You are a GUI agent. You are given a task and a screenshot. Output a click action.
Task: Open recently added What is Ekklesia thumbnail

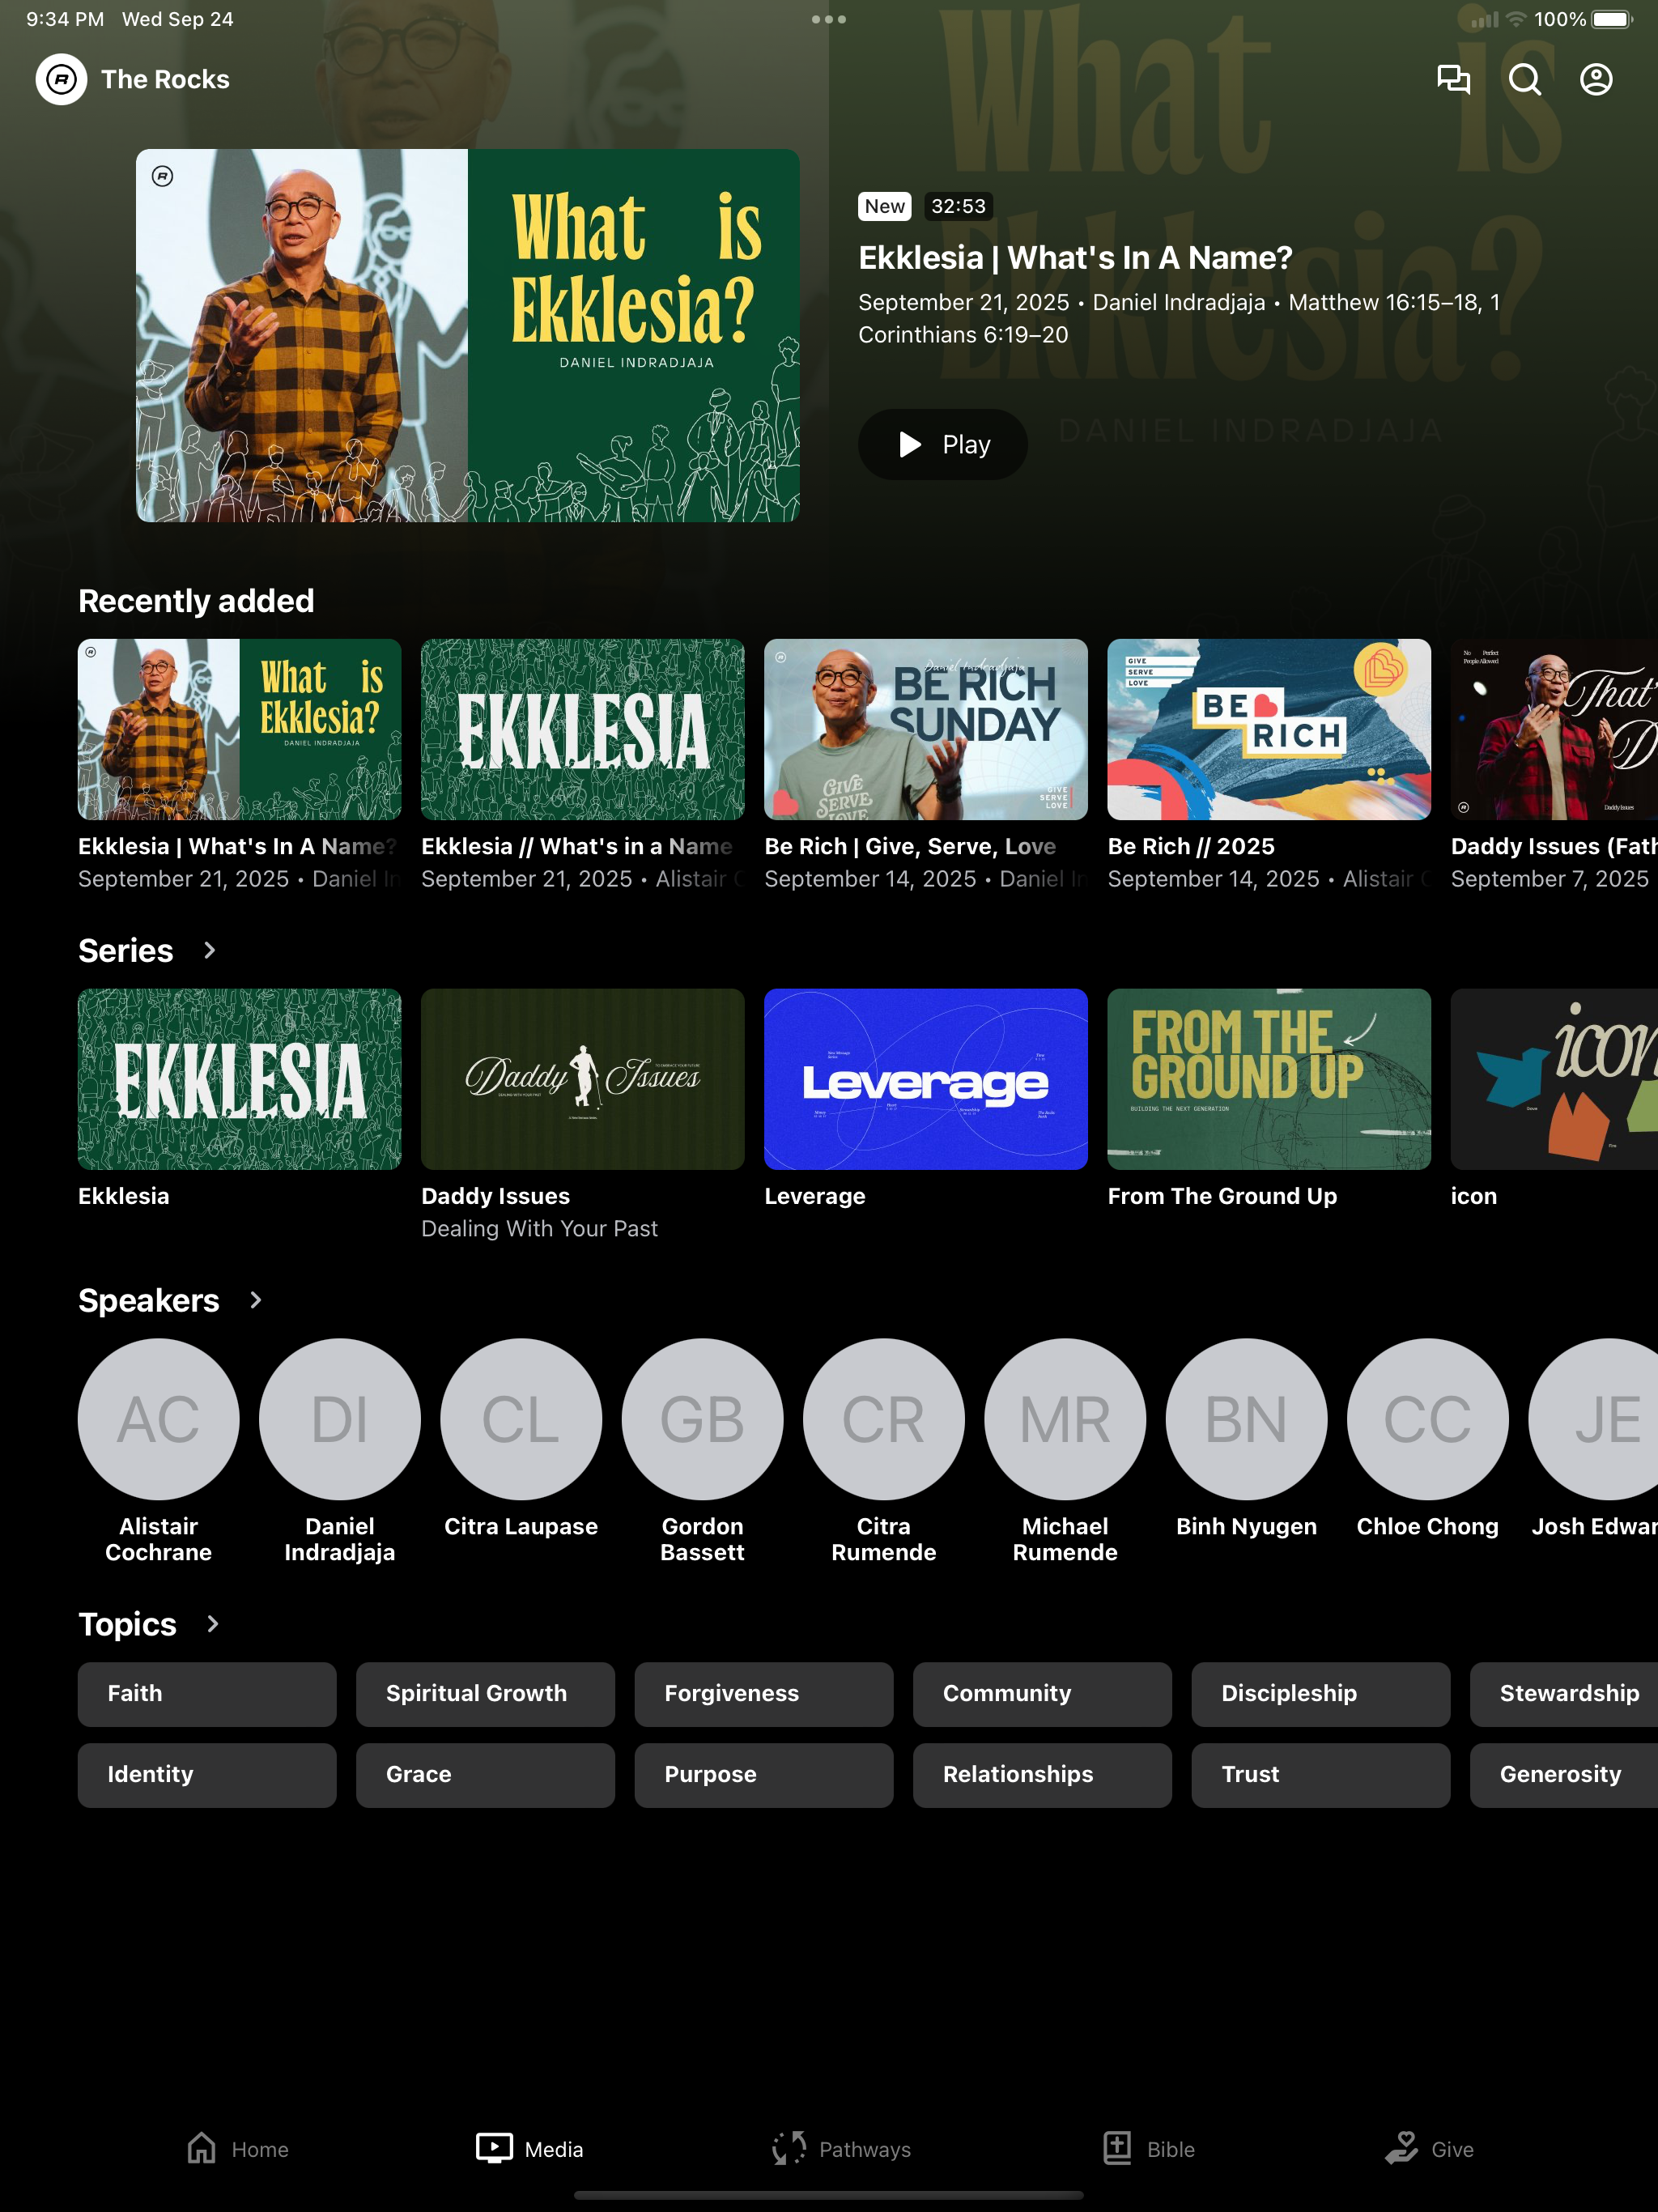tap(240, 729)
